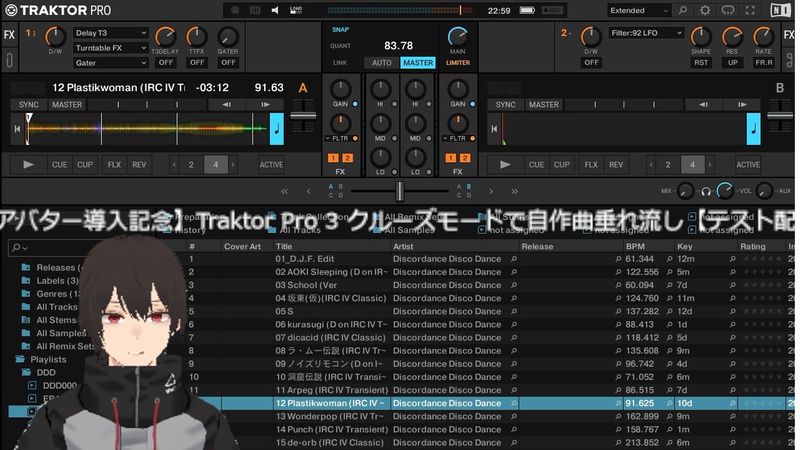Enable the LIMITER on main output

click(458, 62)
